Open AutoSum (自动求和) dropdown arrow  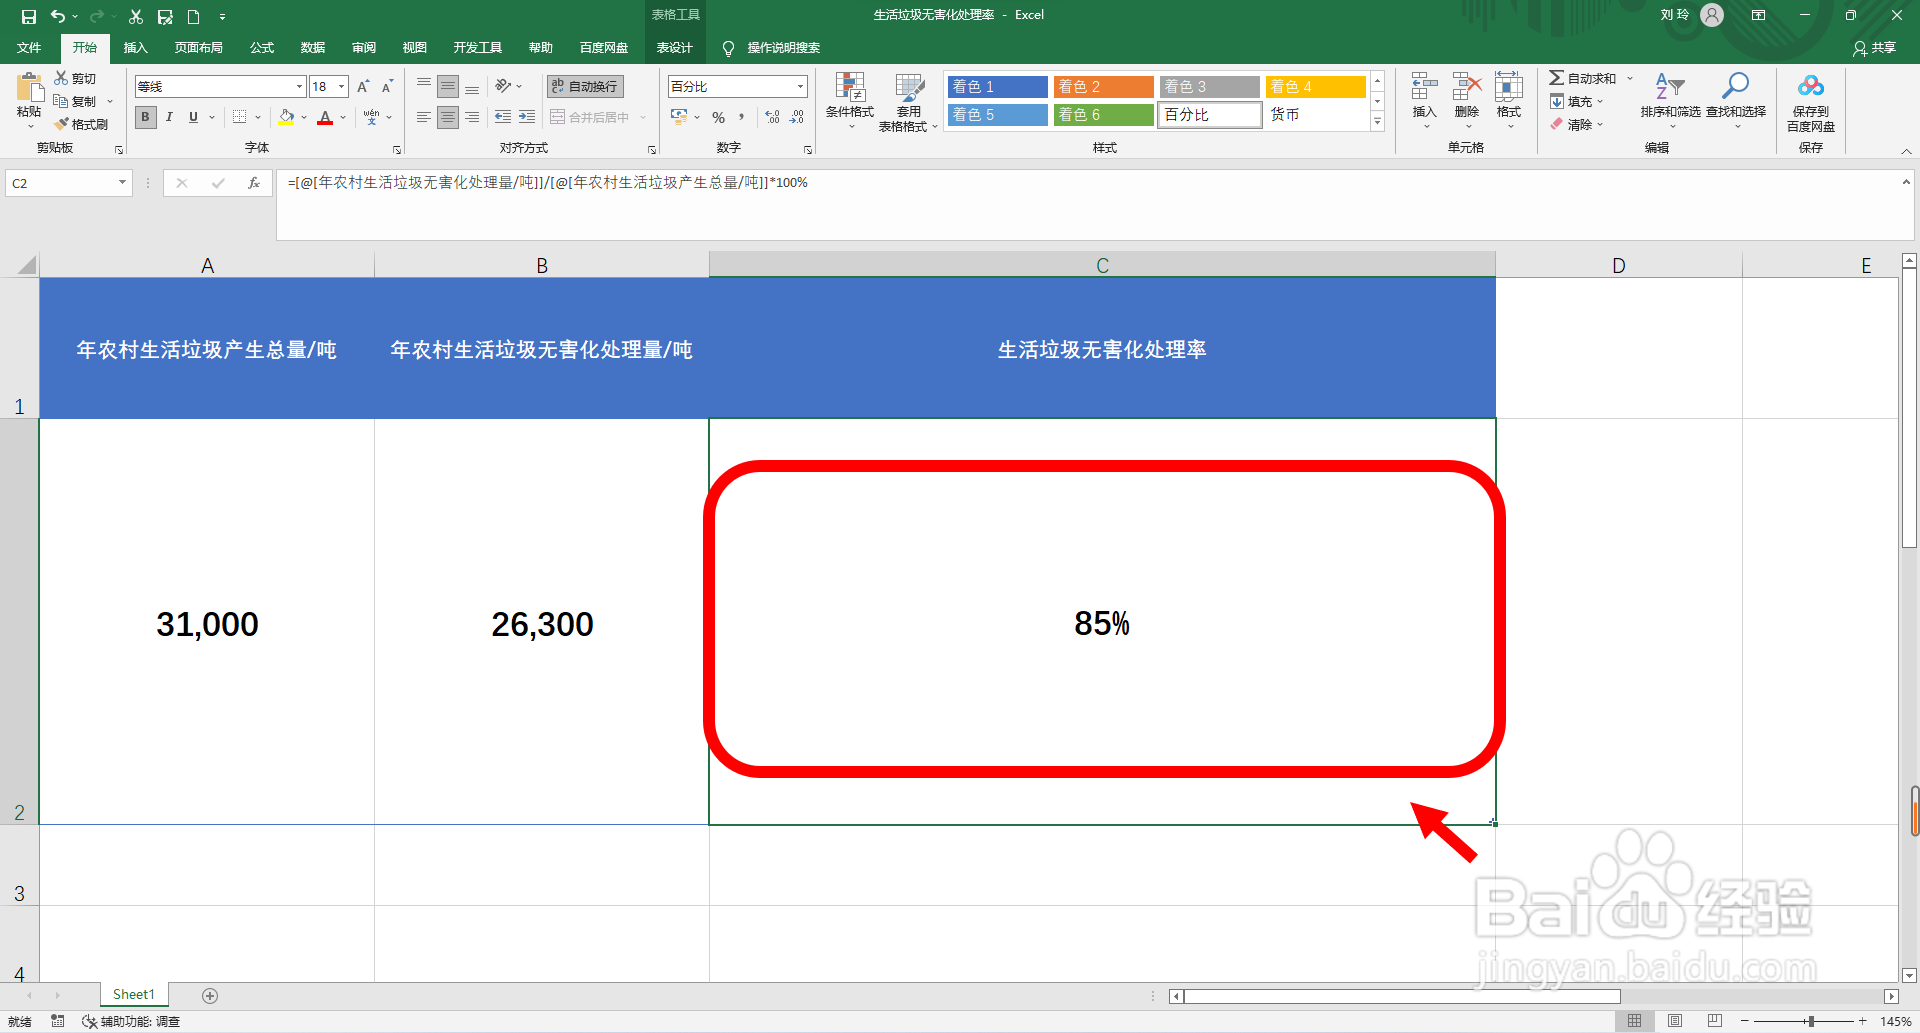pos(1629,78)
